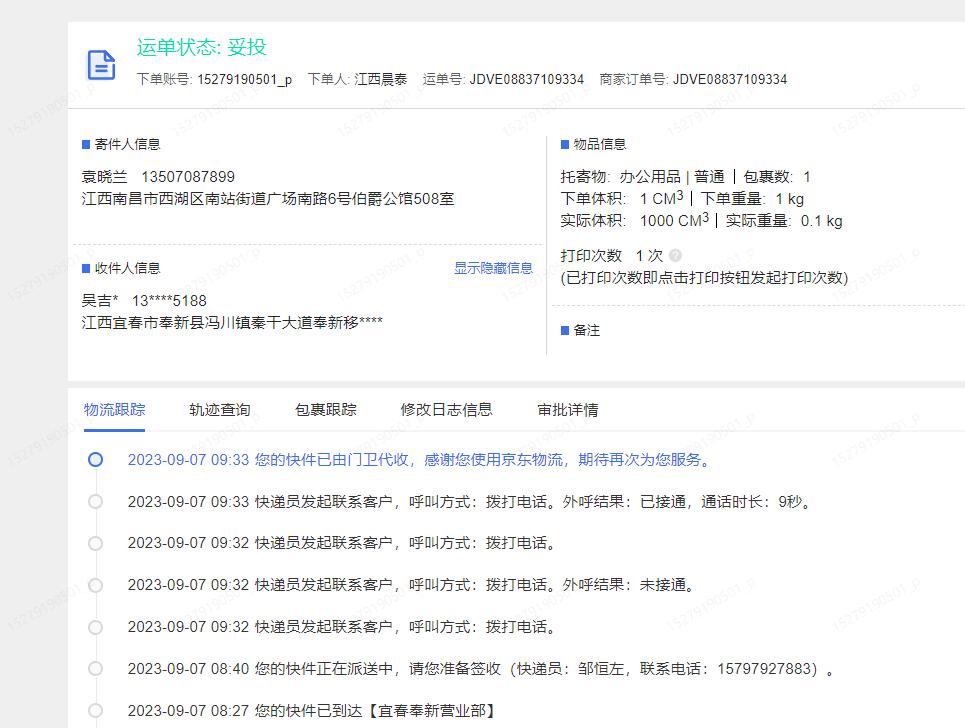965x728 pixels.
Task: Click sender address 伯爵公馆508室 line
Action: (x=268, y=199)
